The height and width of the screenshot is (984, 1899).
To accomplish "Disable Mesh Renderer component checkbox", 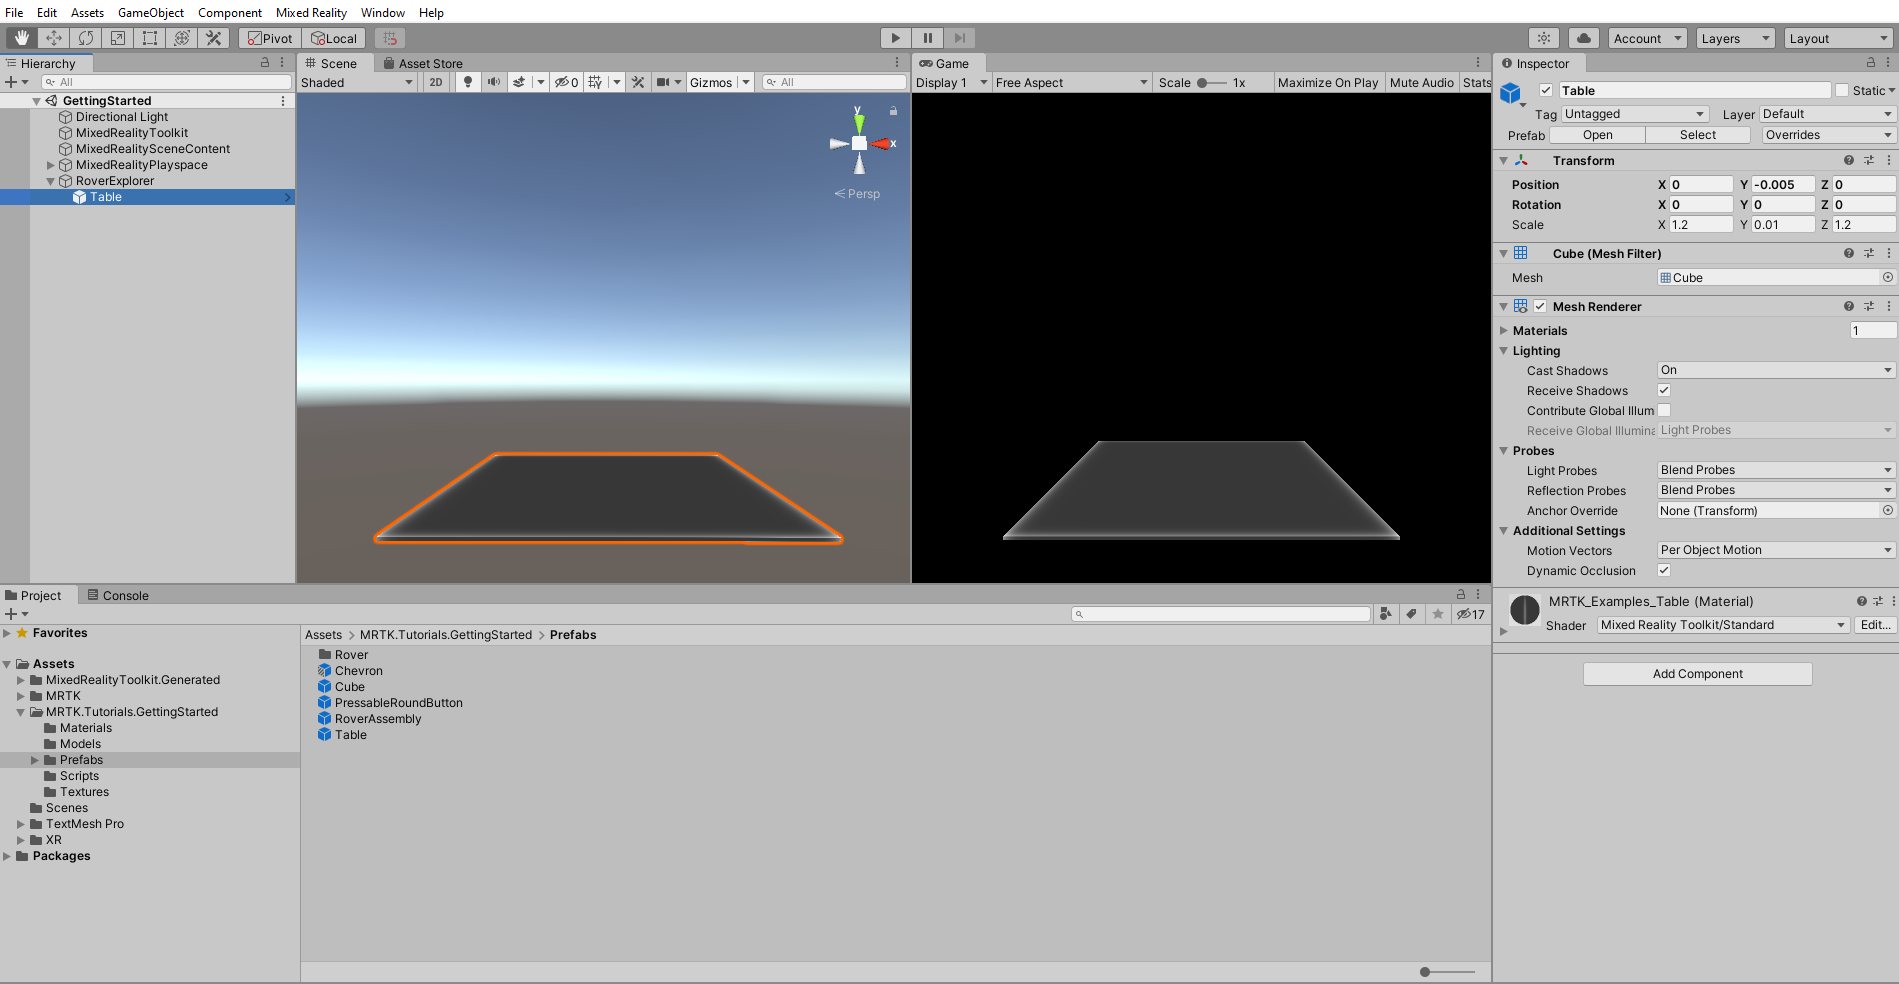I will (1540, 306).
